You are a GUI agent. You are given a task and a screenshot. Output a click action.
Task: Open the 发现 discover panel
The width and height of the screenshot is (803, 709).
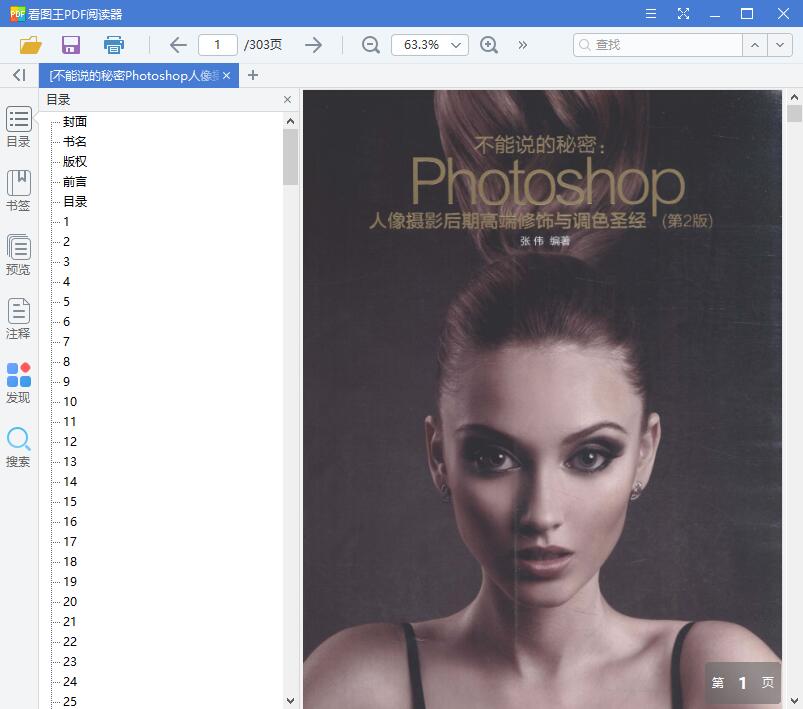coord(18,383)
